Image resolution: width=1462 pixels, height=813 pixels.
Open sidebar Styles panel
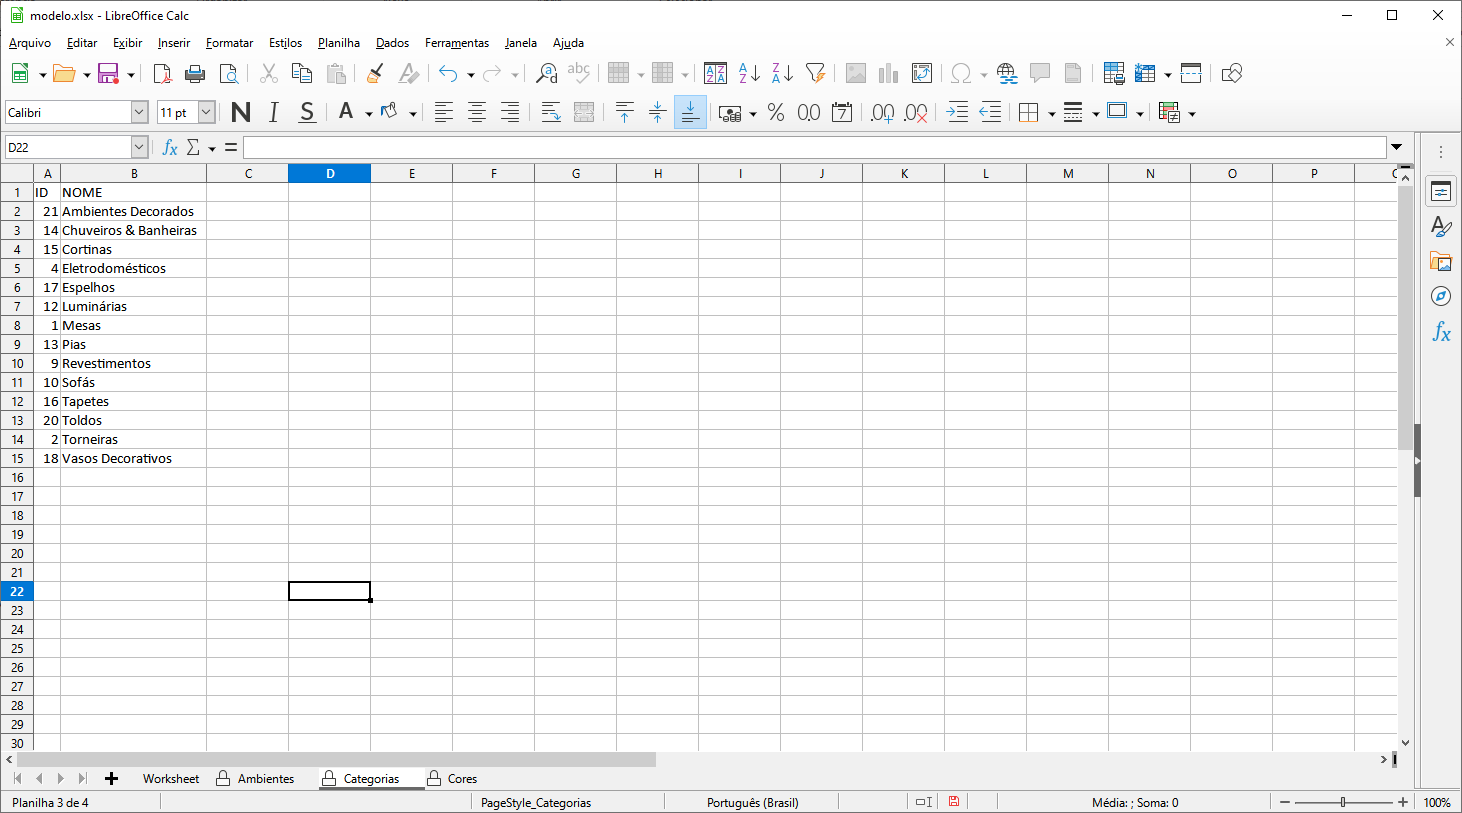1441,227
